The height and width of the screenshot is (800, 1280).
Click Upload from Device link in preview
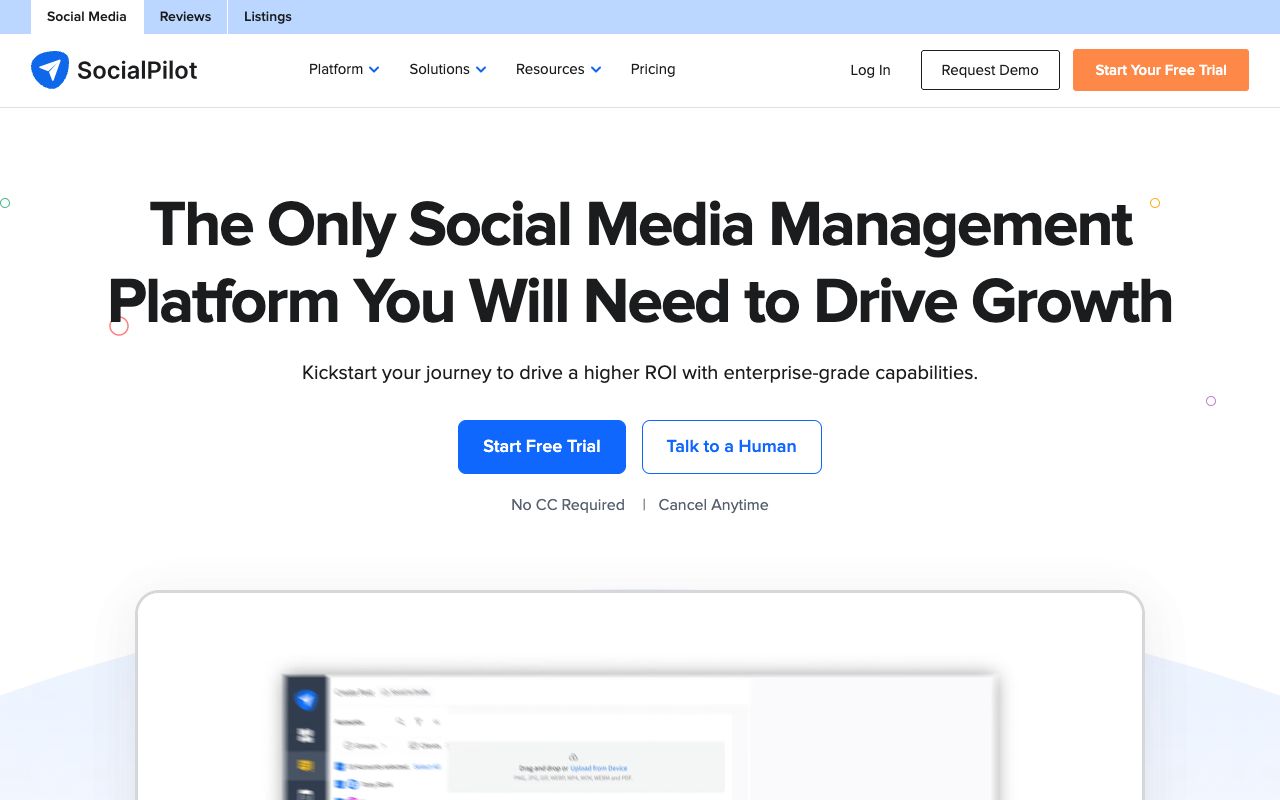tap(599, 768)
